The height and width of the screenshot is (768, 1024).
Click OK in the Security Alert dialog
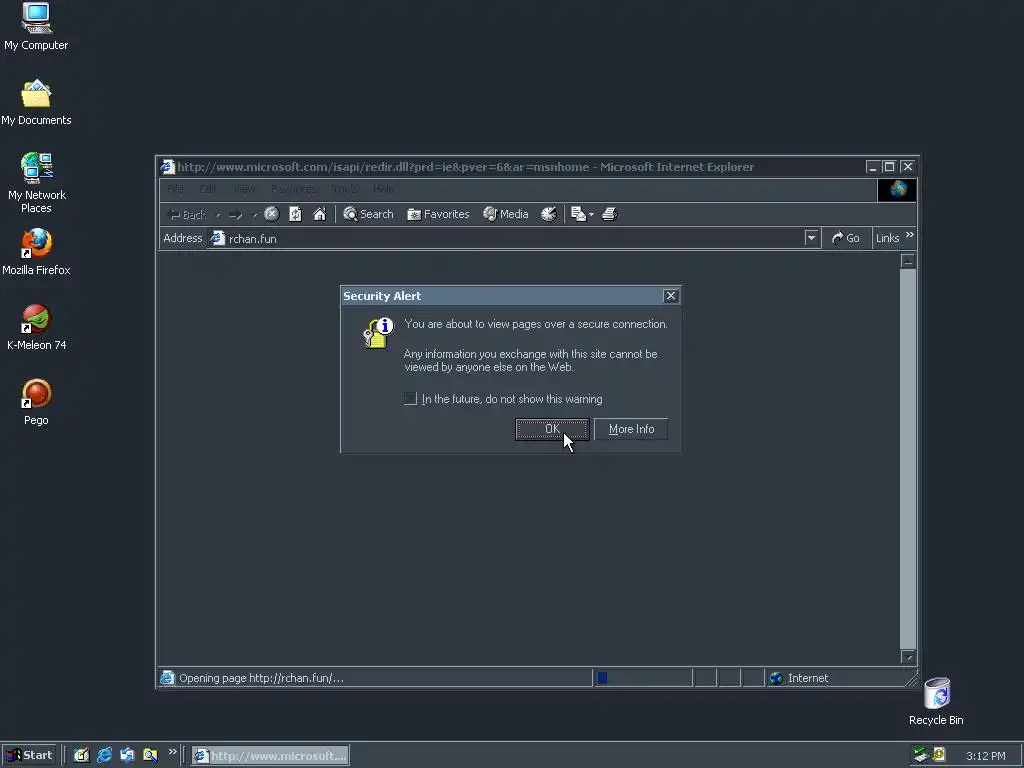point(552,429)
